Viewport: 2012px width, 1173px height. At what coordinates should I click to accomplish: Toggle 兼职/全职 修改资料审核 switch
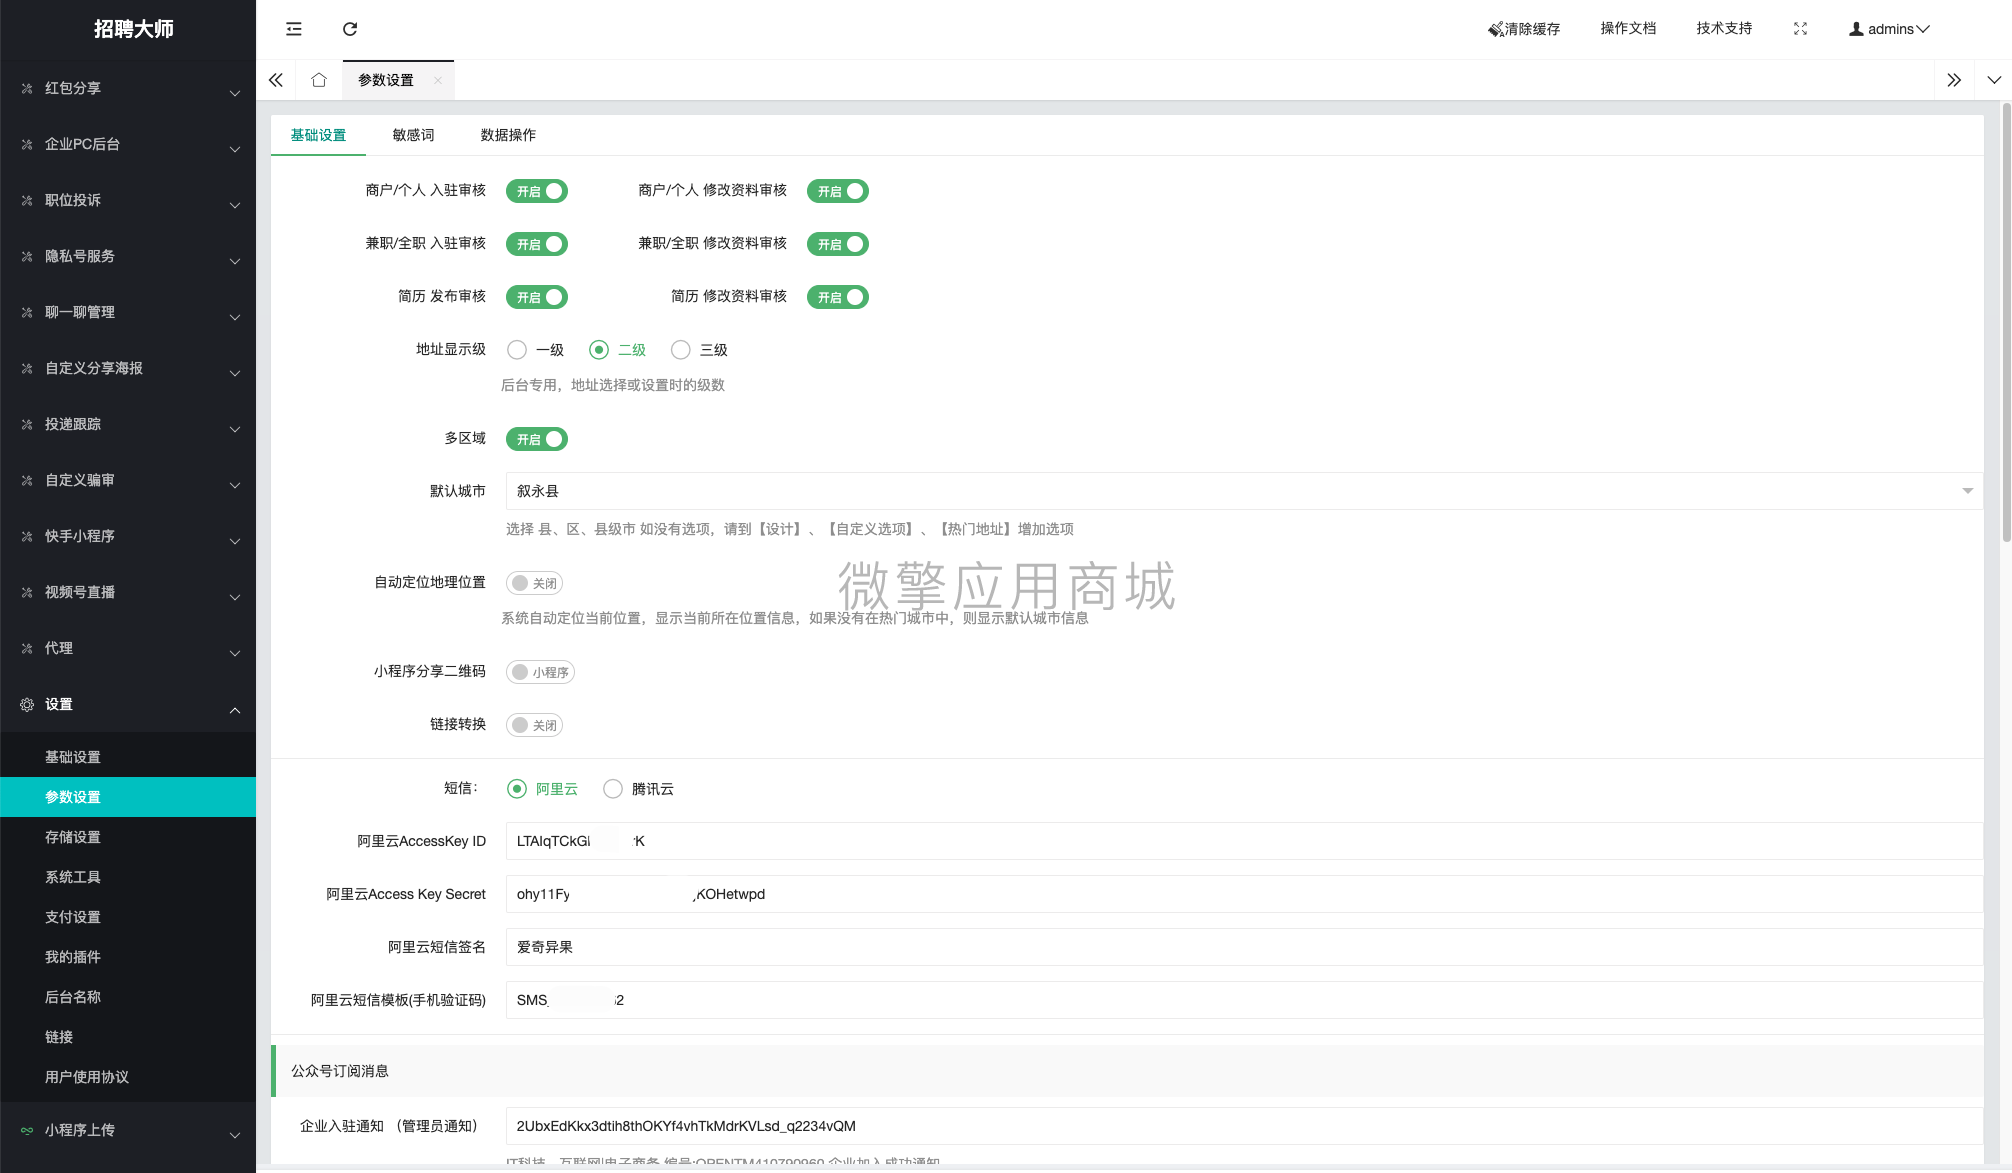click(838, 244)
